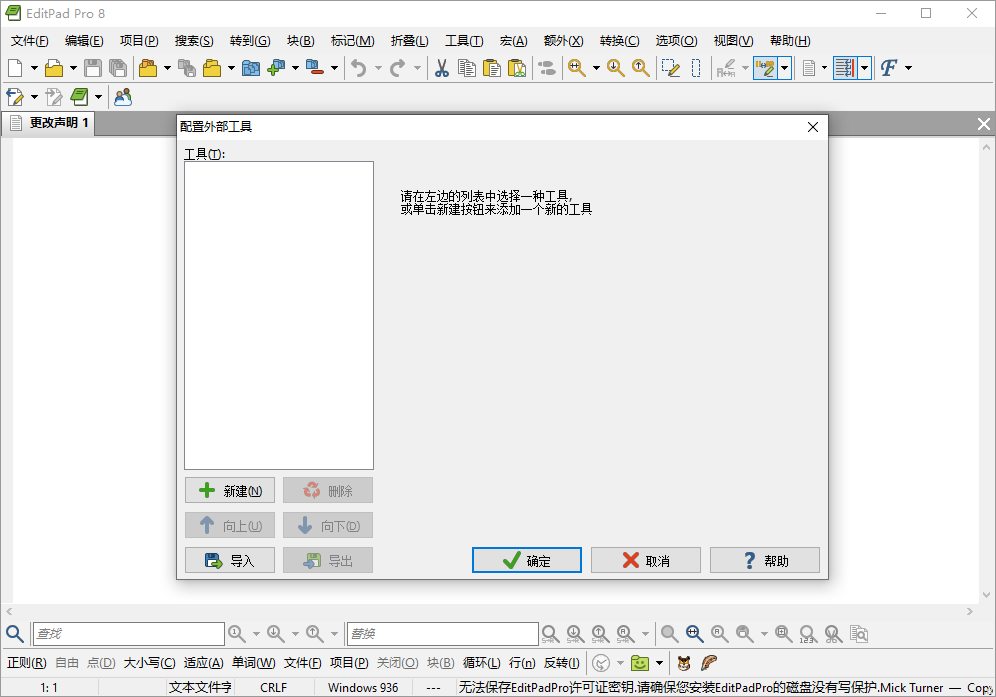Click the 确定 OK button
996x697 pixels.
pyautogui.click(x=527, y=560)
